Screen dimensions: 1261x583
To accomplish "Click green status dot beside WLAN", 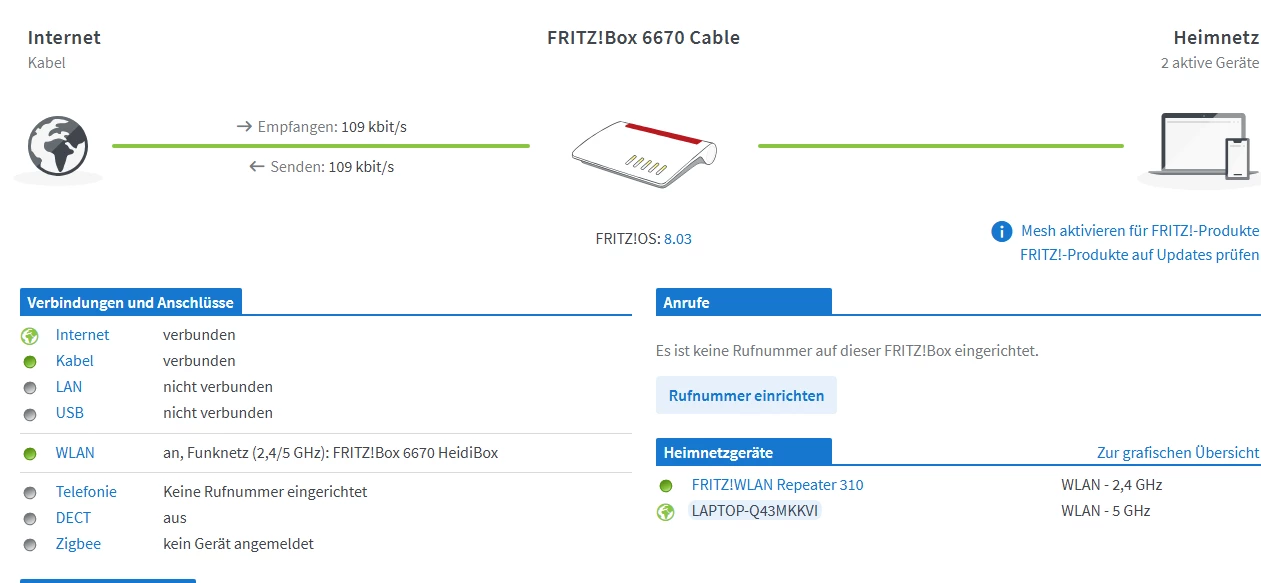I will (x=30, y=453).
